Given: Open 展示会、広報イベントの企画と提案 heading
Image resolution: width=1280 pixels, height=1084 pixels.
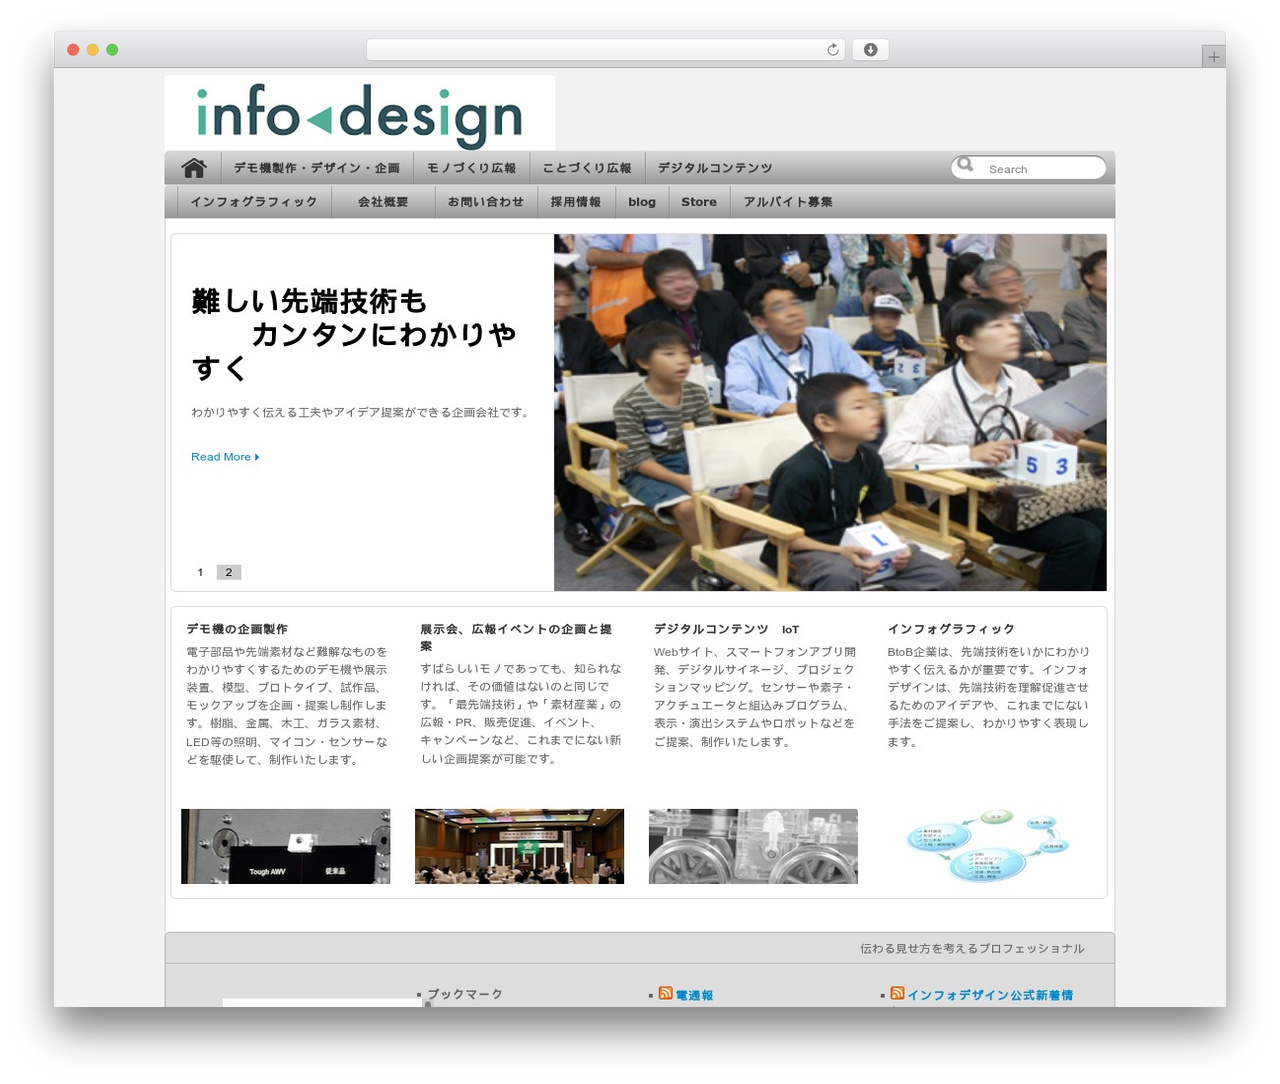Looking at the screenshot, I should coord(516,637).
